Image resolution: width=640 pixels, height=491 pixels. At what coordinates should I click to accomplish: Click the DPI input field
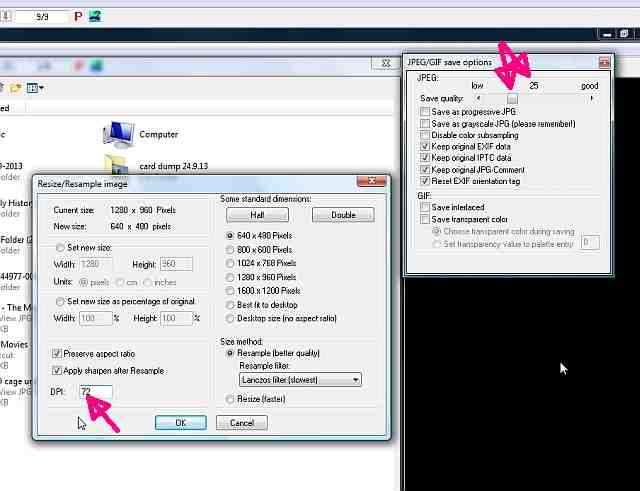[x=99, y=391]
